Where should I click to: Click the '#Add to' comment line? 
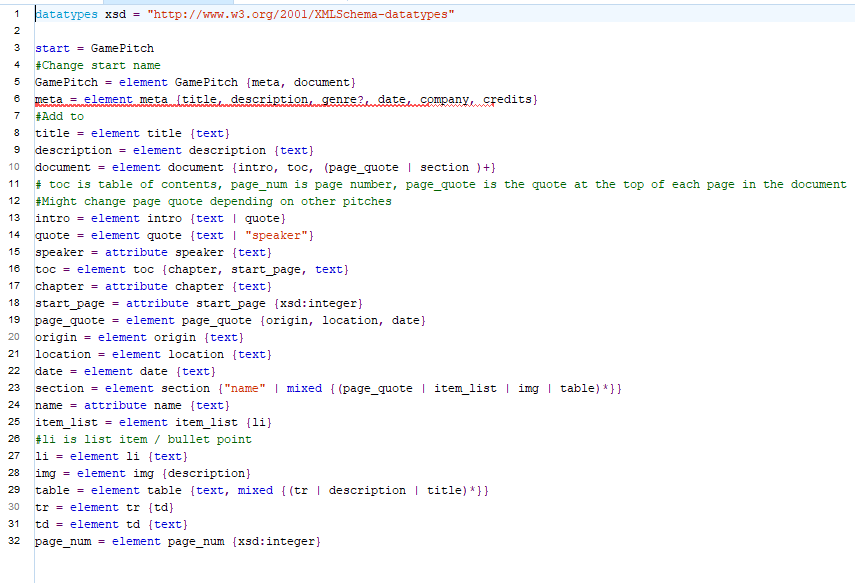(x=59, y=116)
